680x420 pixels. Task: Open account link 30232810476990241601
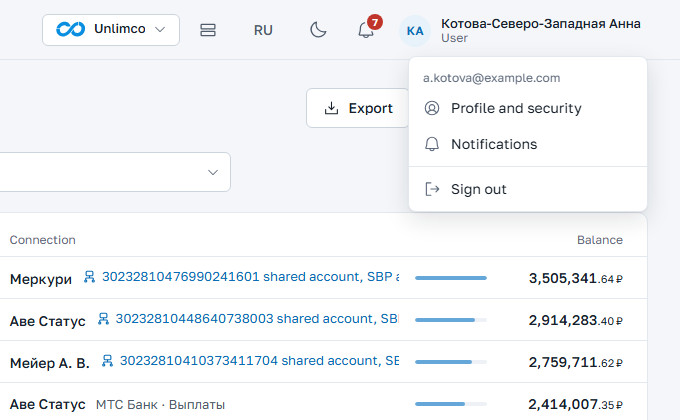click(x=250, y=276)
